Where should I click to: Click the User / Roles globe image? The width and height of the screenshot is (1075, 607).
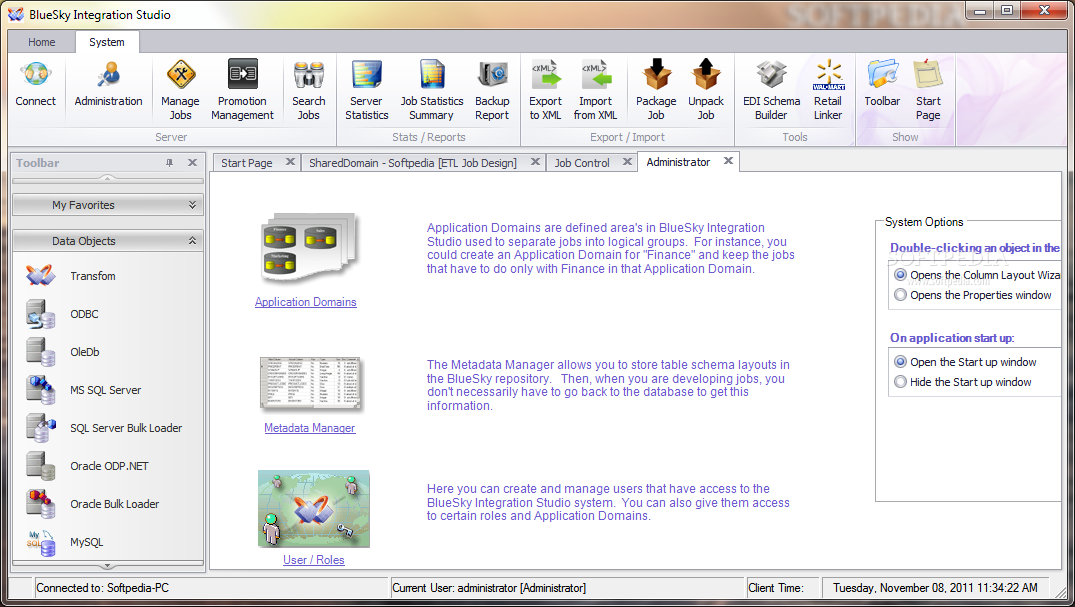click(314, 509)
